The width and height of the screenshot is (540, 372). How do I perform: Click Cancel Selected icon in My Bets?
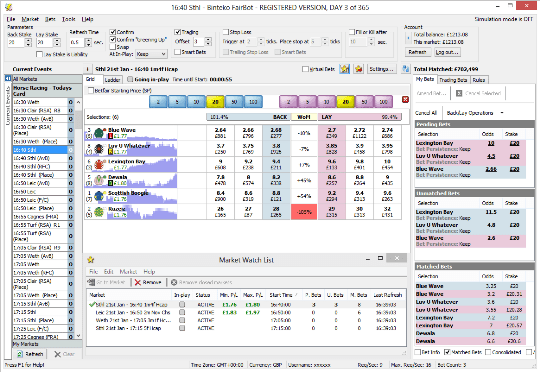click(x=459, y=93)
